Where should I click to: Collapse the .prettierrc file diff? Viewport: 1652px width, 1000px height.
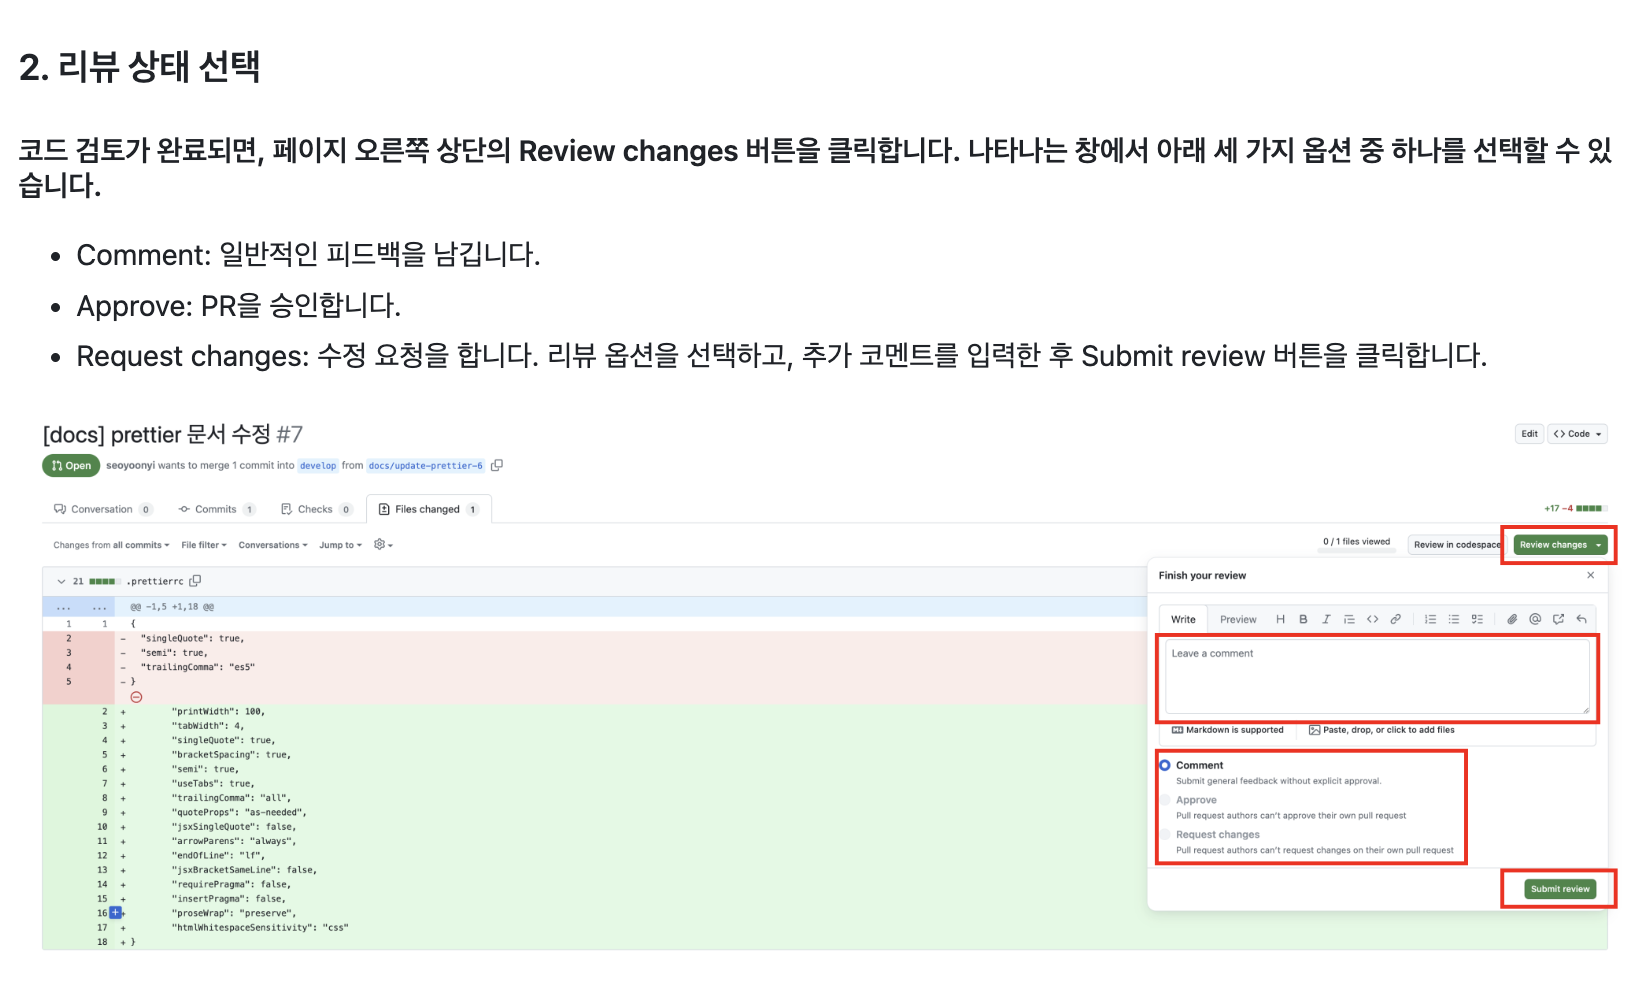pos(61,581)
